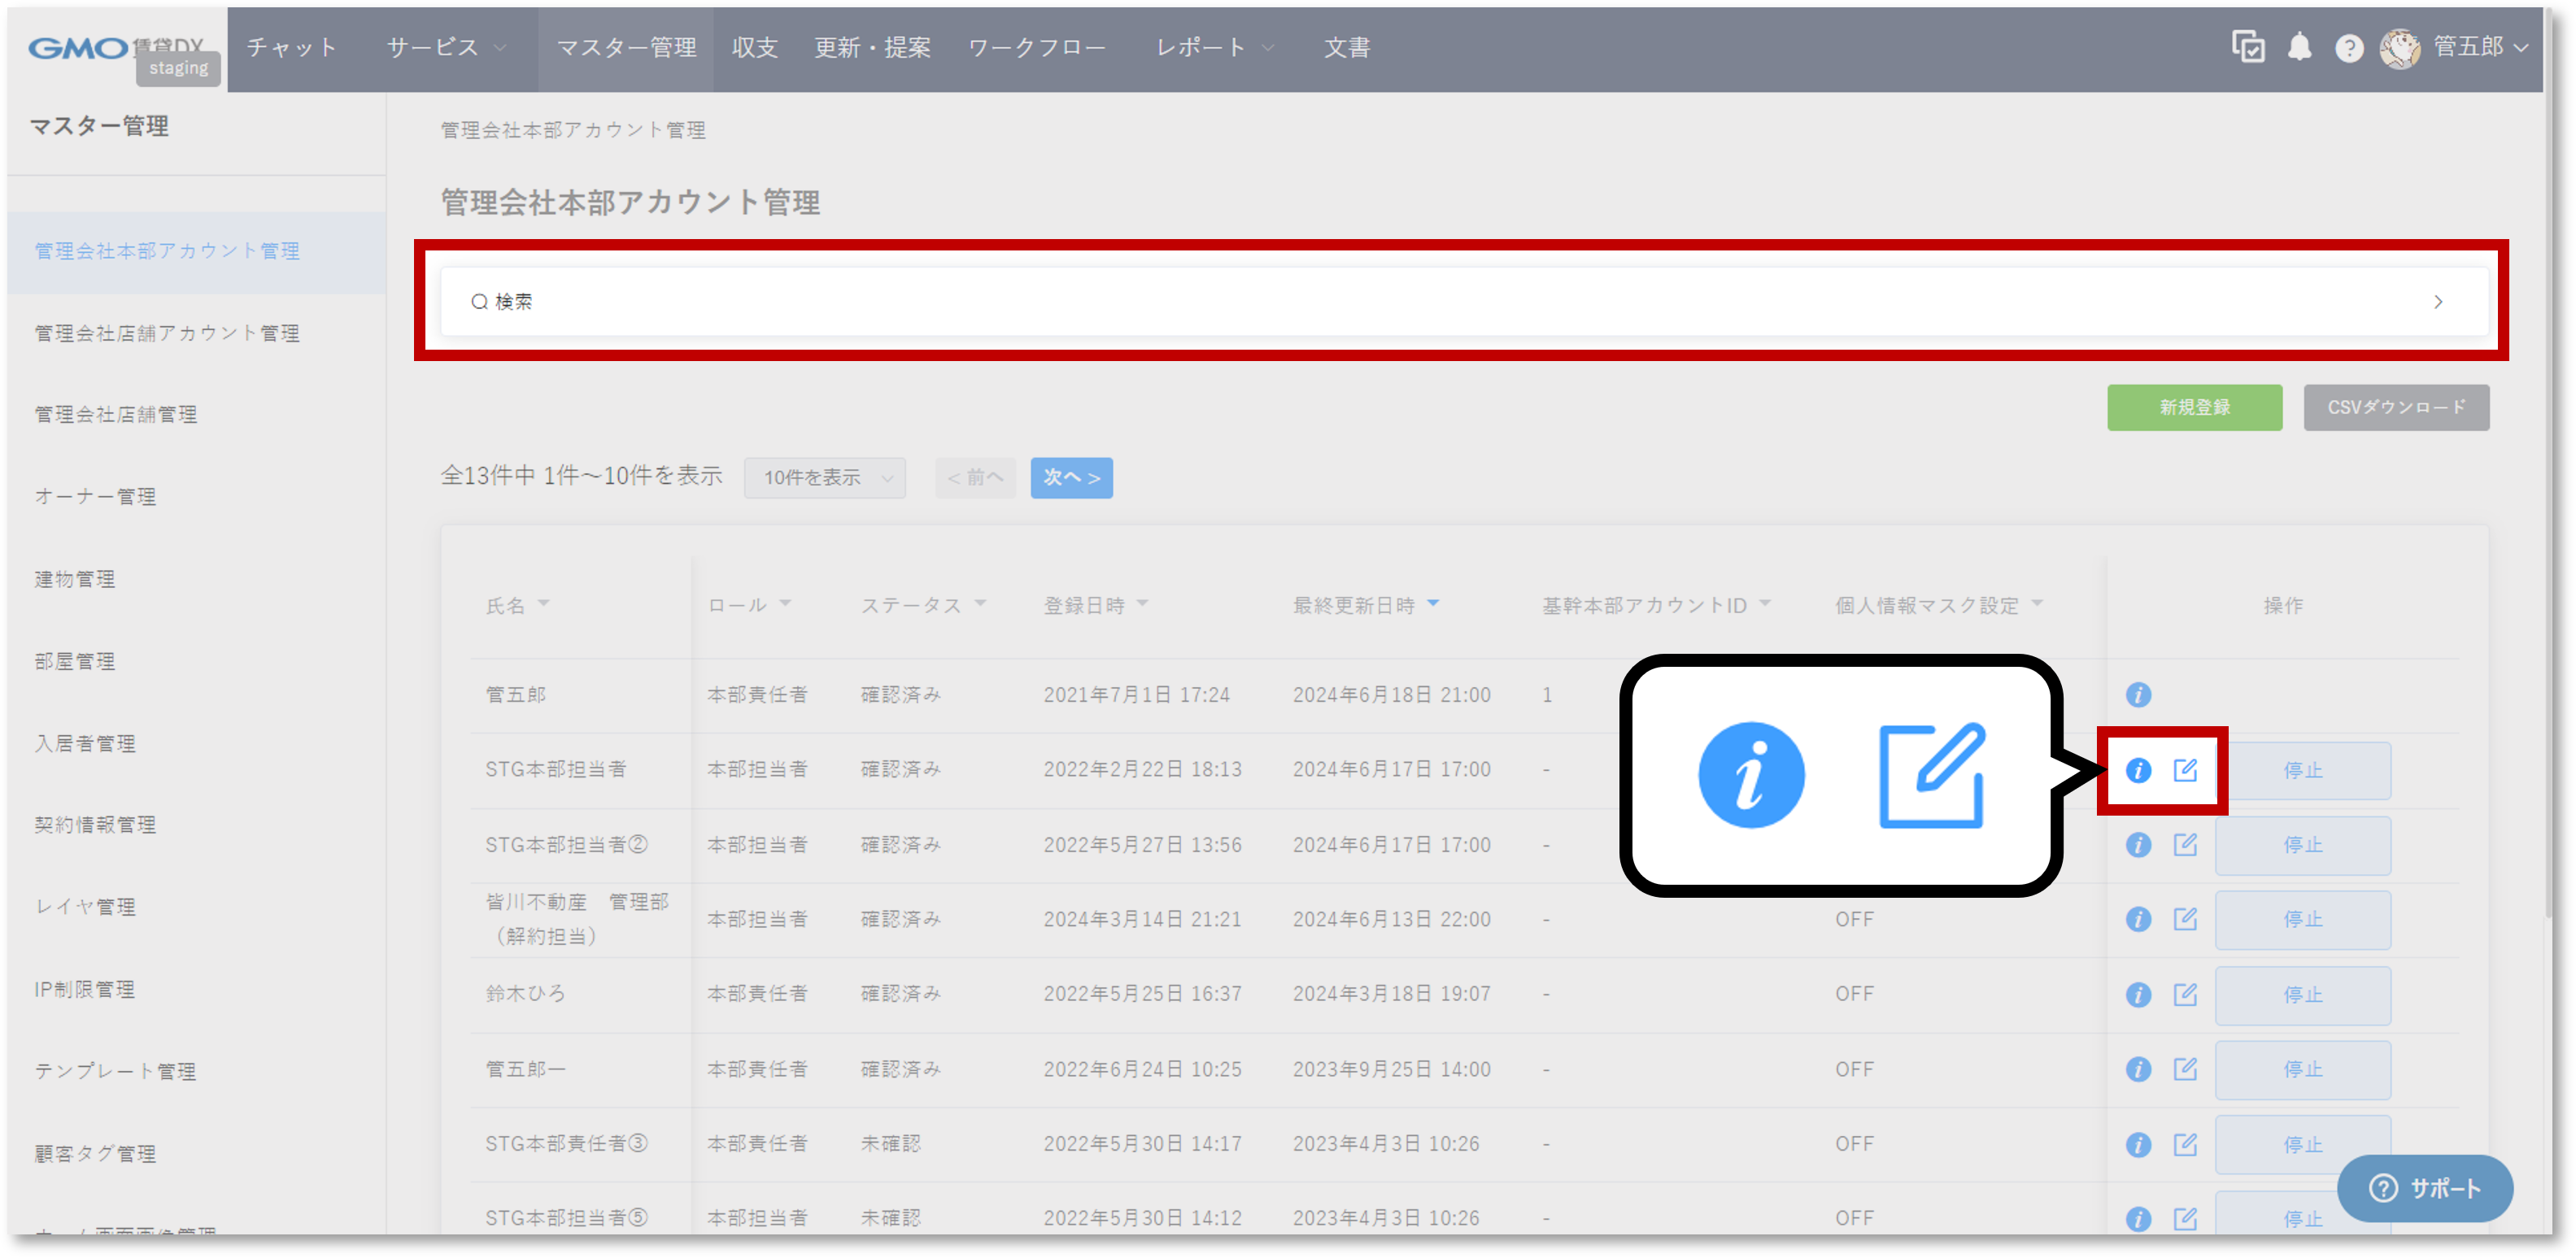Open the 10件を表示 page size dropdown

point(825,478)
